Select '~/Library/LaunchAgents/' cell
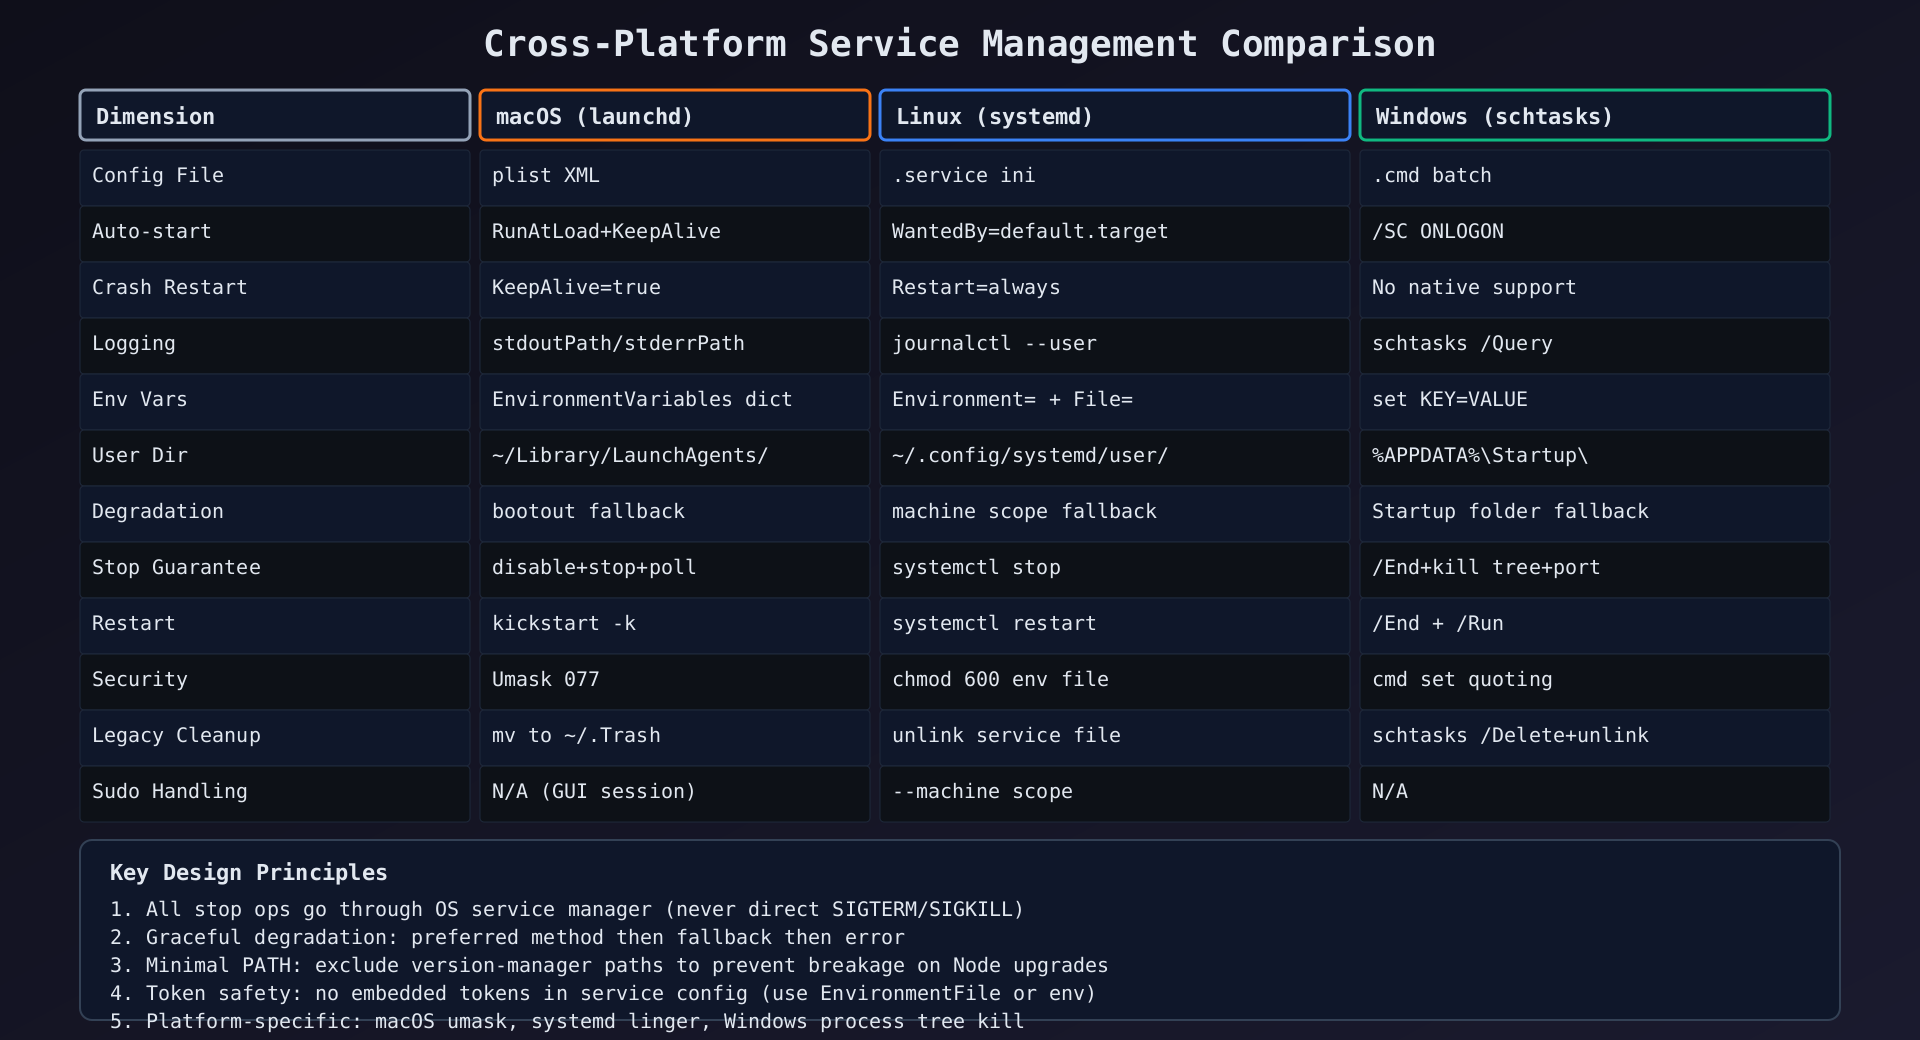 coord(675,458)
